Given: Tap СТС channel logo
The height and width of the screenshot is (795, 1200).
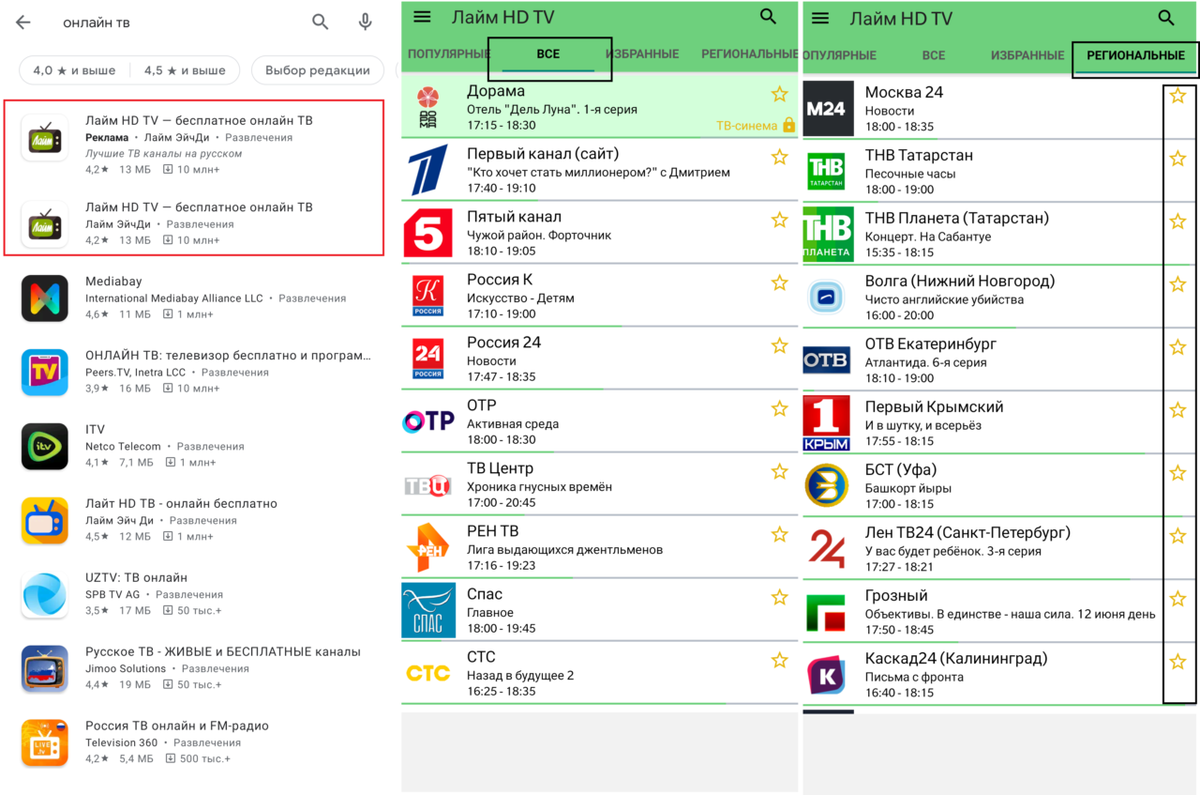Looking at the screenshot, I should click(x=428, y=673).
